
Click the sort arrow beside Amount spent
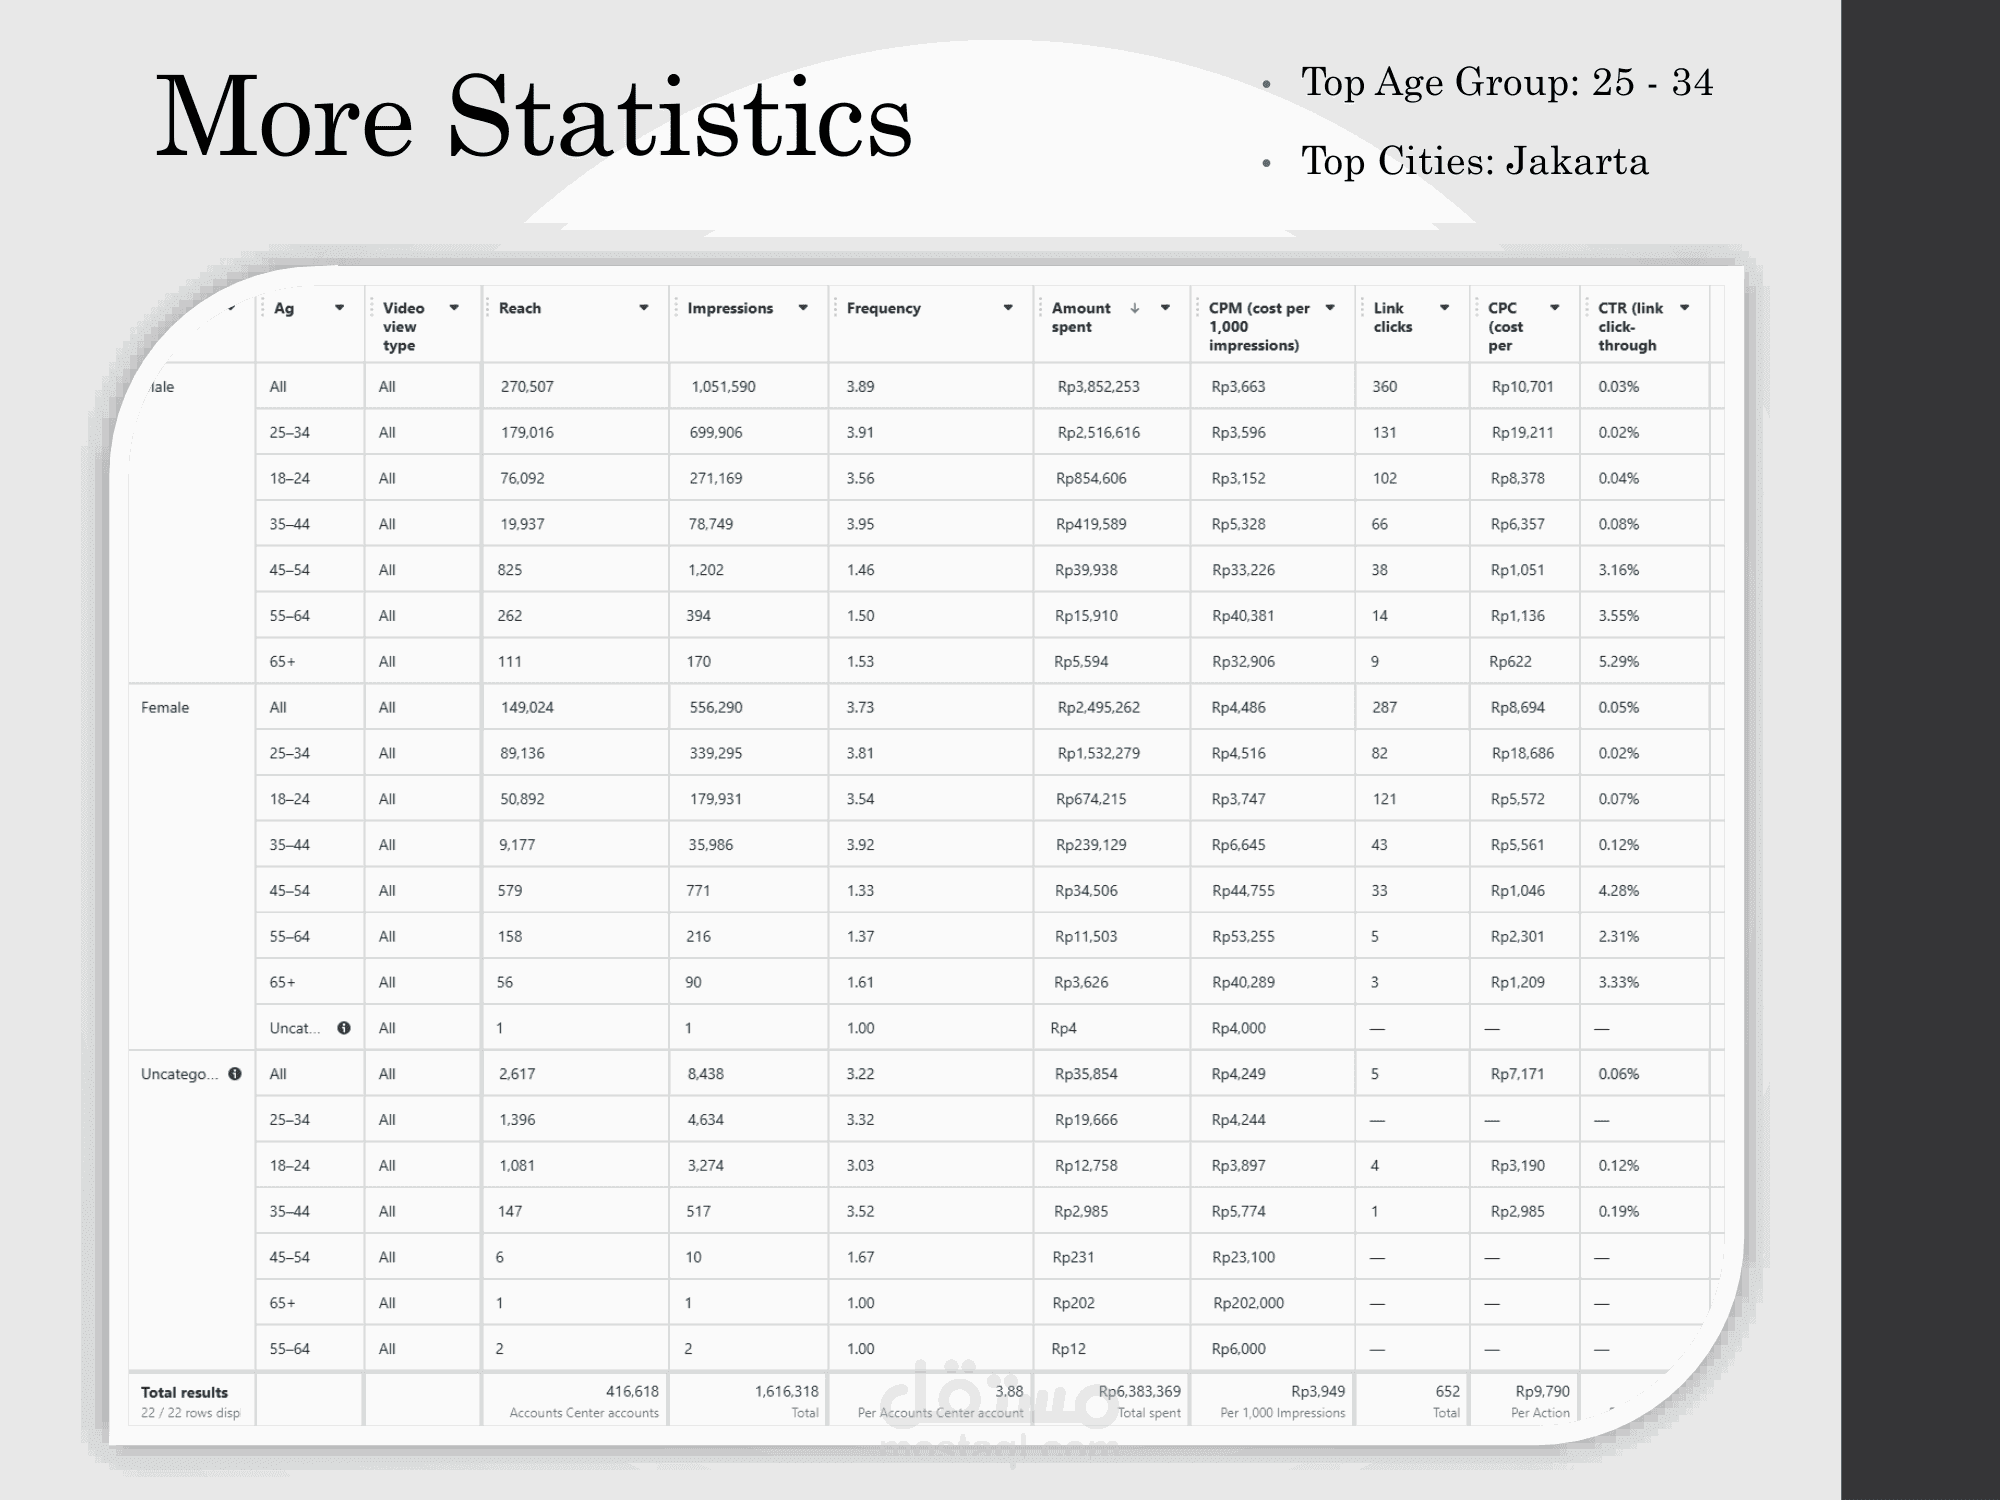tap(1134, 308)
